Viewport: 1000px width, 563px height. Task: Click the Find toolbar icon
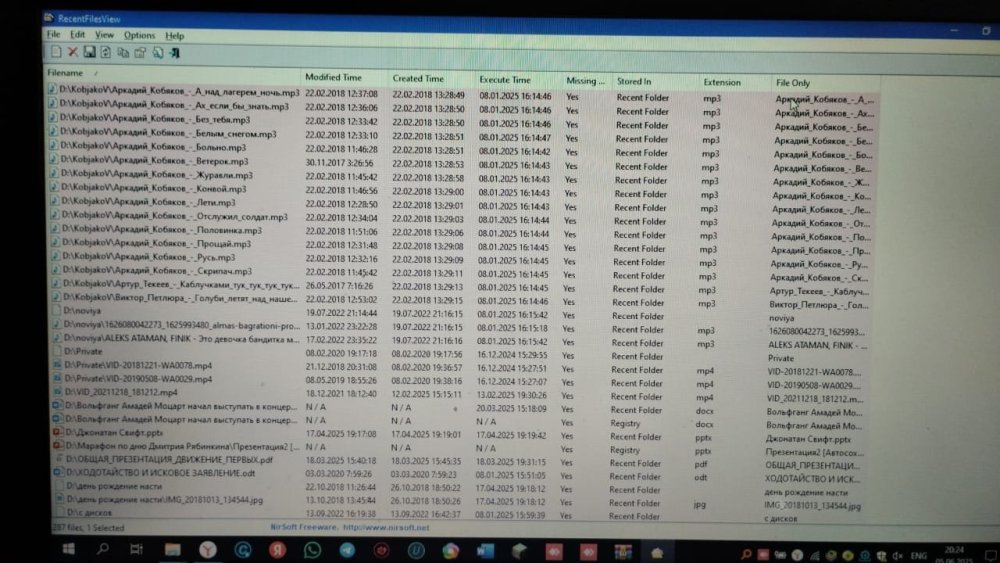point(157,53)
